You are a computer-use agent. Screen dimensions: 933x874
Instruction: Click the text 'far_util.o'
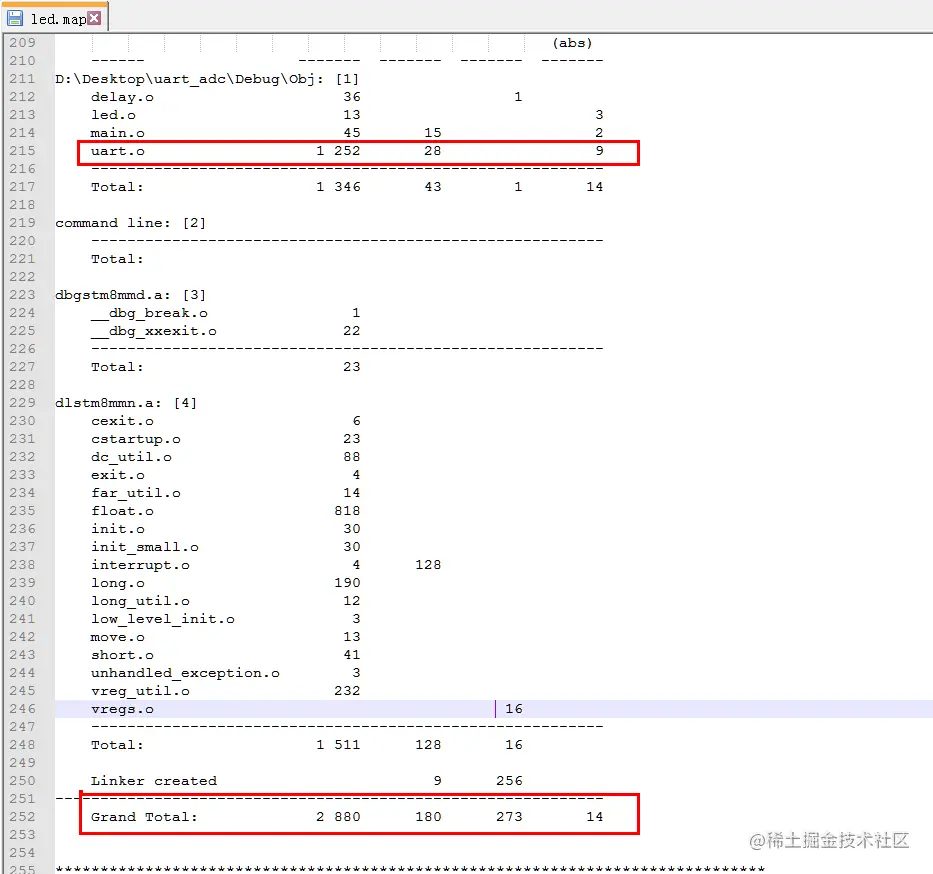pyautogui.click(x=136, y=493)
